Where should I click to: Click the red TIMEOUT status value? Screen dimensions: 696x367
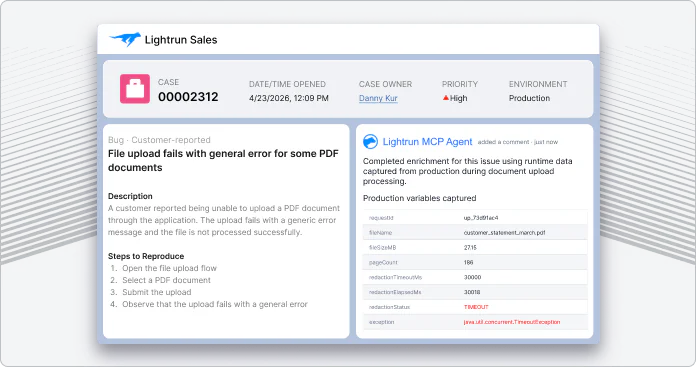pos(476,307)
